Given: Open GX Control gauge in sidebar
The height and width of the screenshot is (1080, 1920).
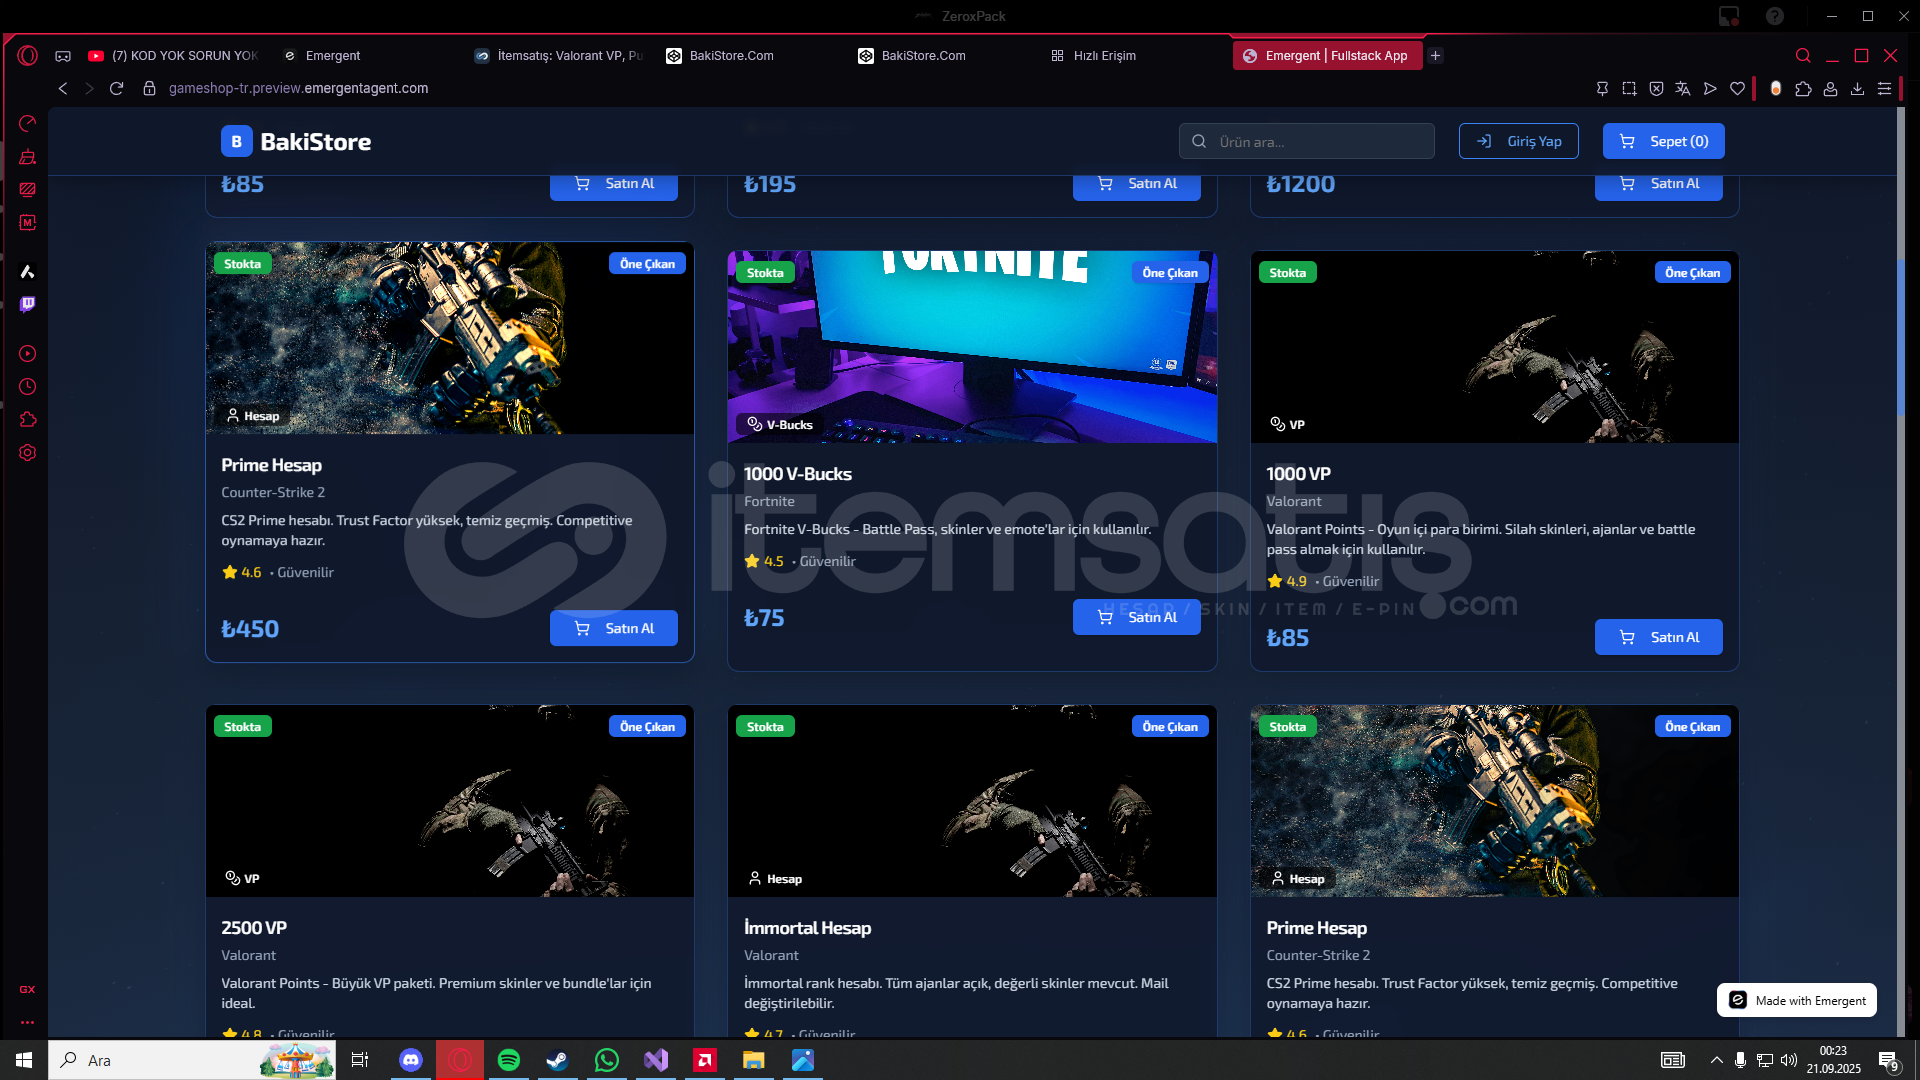Looking at the screenshot, I should pos(28,123).
